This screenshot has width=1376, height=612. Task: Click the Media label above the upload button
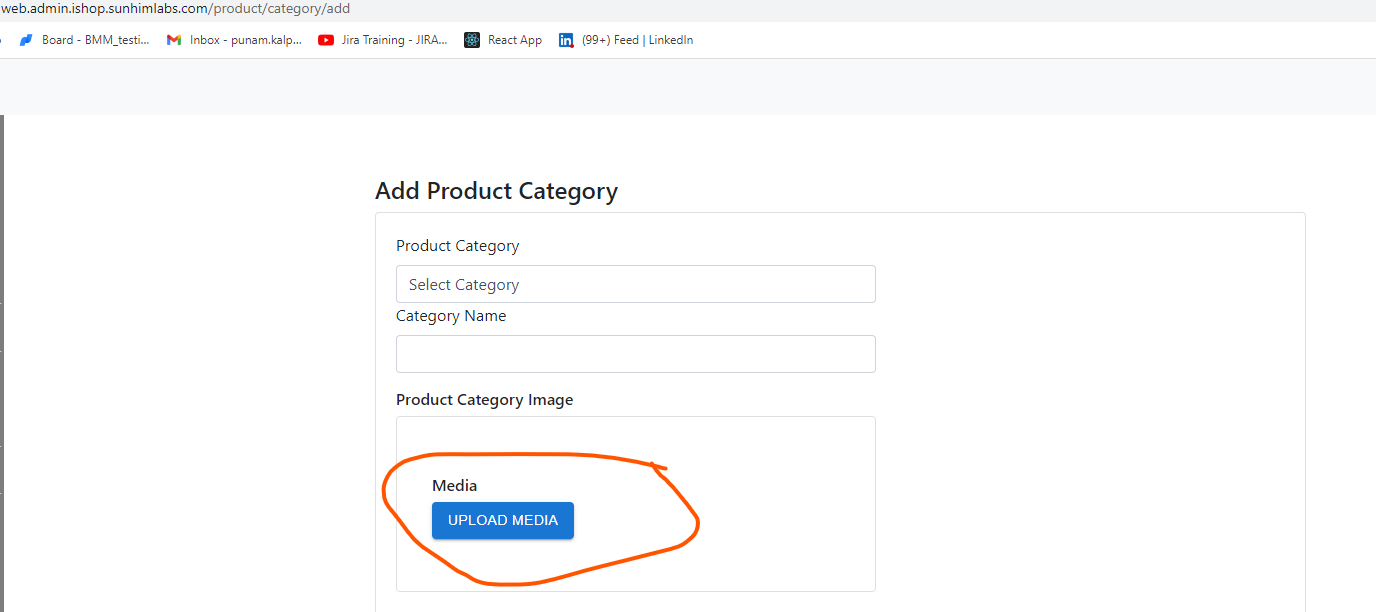pos(454,486)
